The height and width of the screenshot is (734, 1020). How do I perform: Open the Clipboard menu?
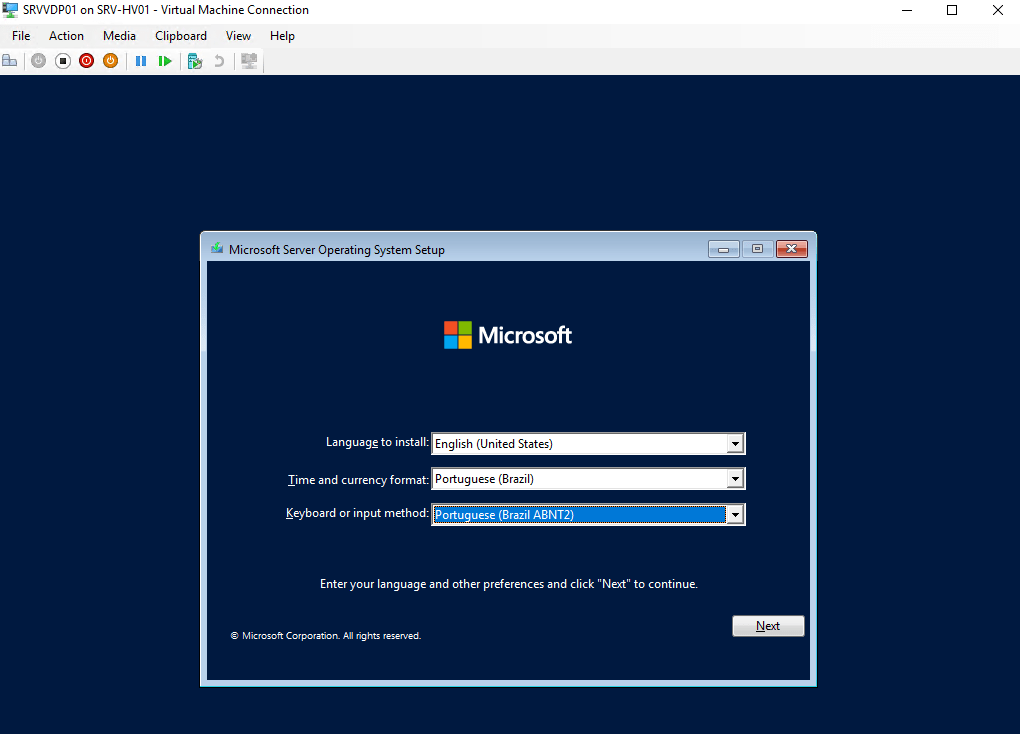tap(181, 36)
